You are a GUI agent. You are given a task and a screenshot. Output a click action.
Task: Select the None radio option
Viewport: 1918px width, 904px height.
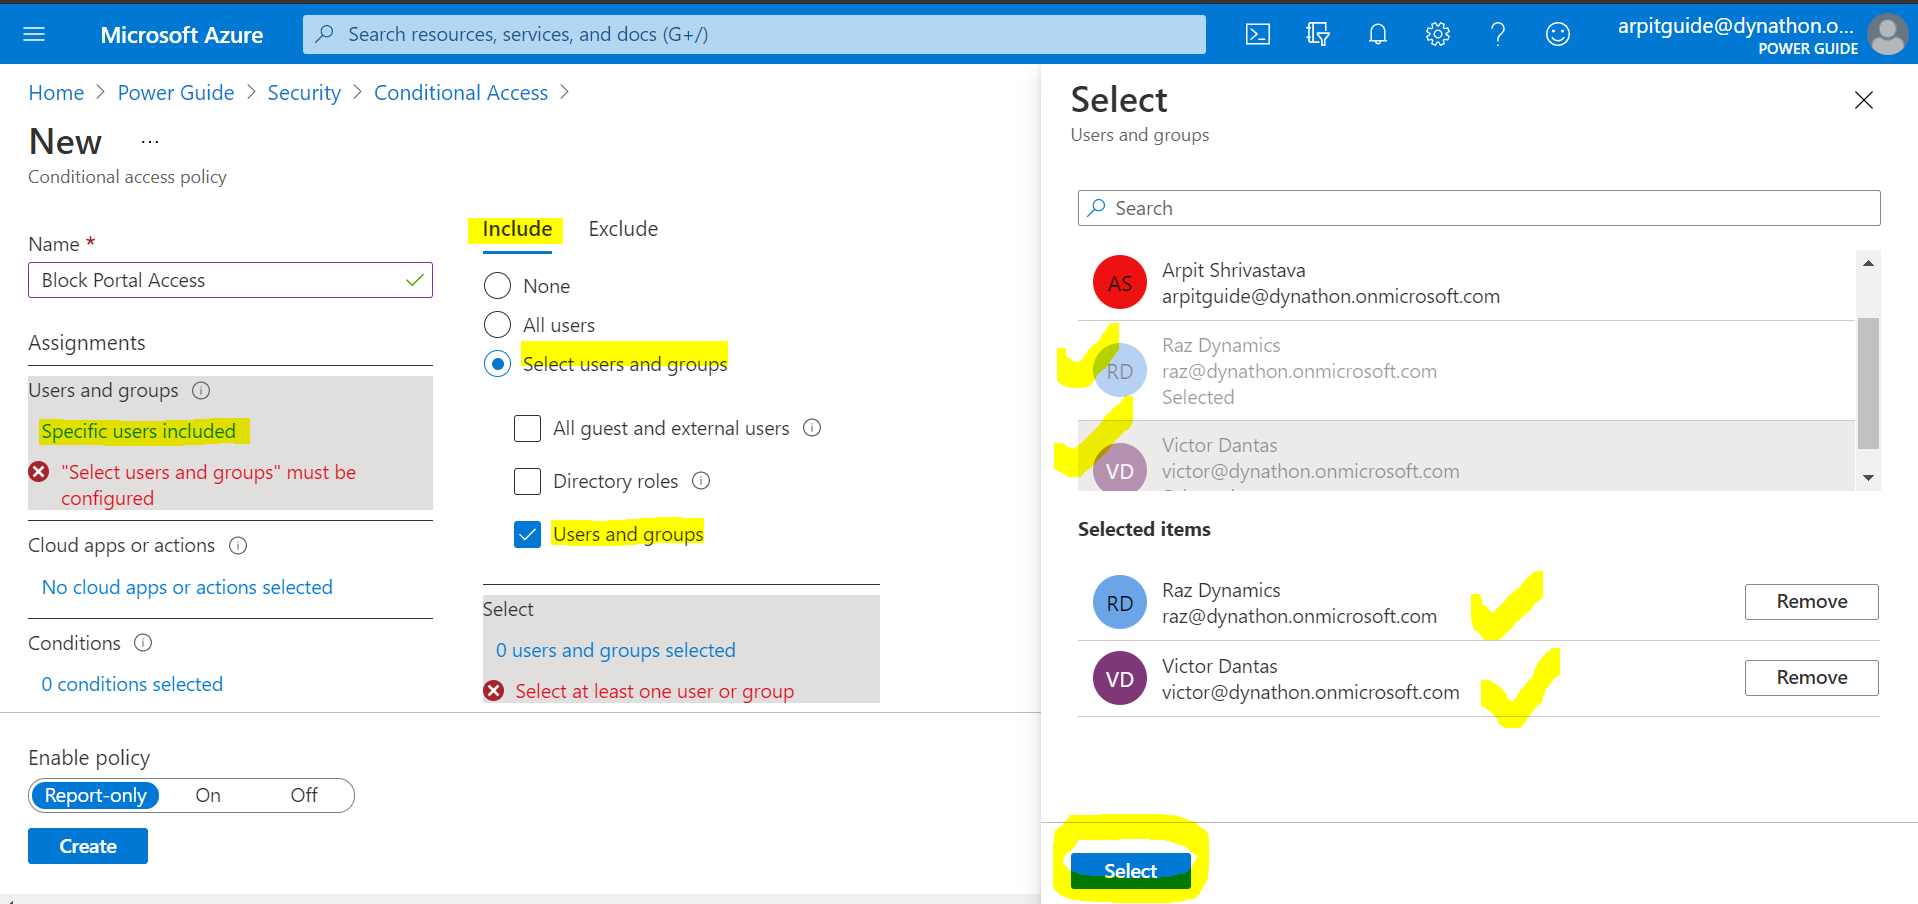pos(497,286)
